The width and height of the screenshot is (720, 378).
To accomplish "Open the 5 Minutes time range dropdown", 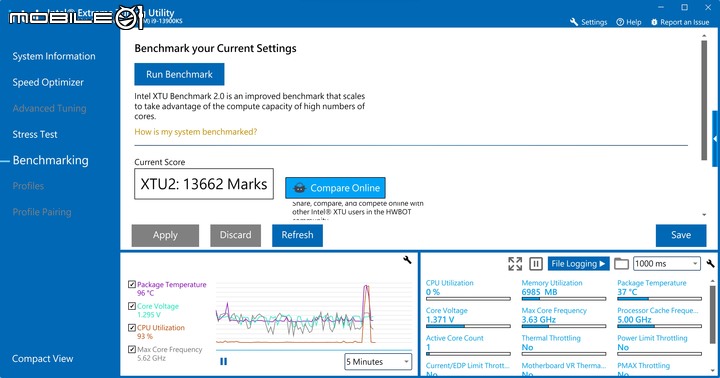I will tap(378, 361).
